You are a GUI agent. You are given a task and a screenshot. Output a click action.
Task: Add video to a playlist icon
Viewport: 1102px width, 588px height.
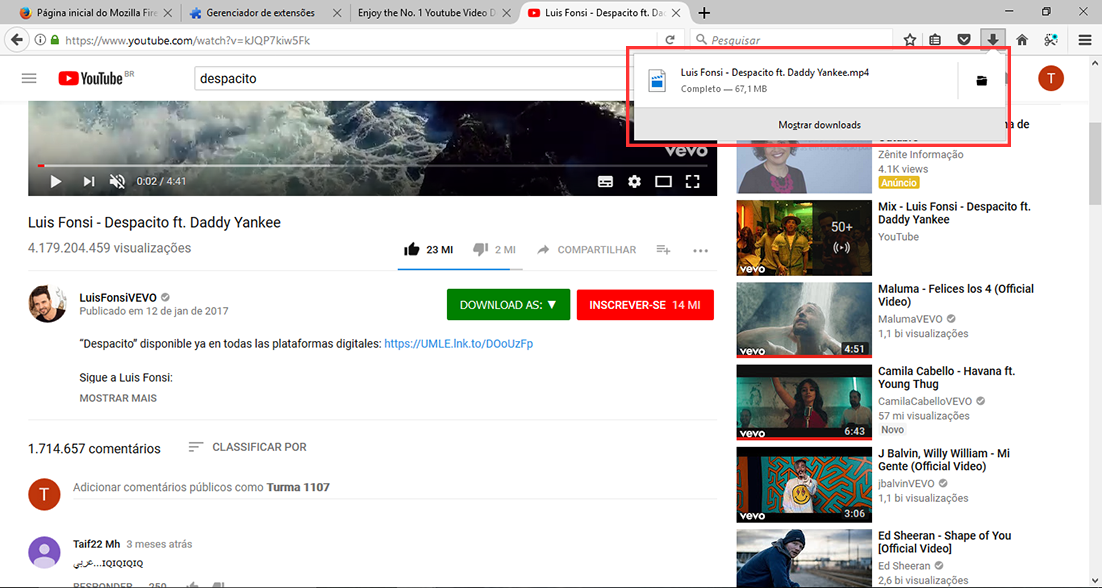663,249
